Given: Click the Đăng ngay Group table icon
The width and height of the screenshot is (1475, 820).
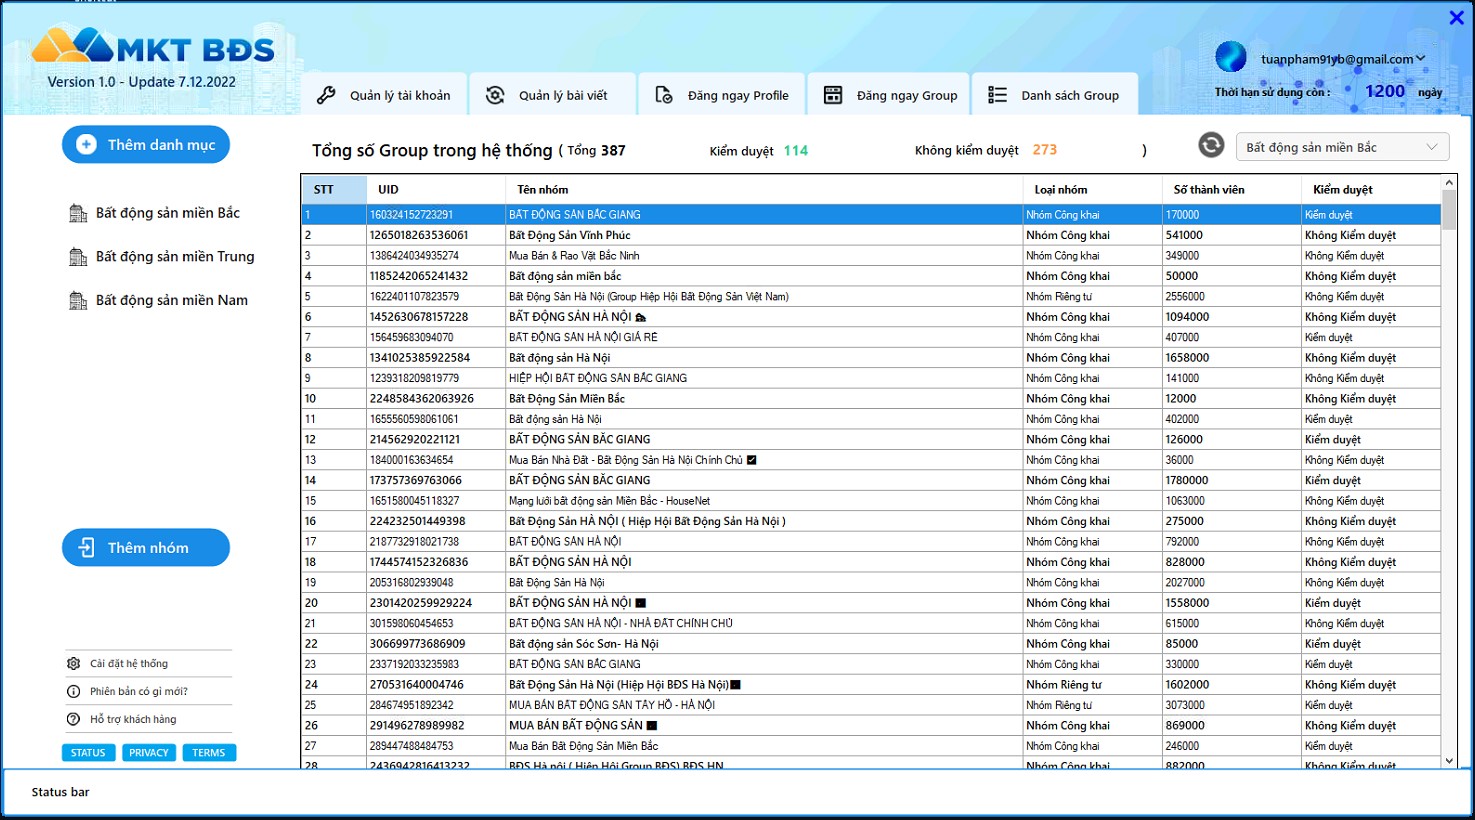Looking at the screenshot, I should pyautogui.click(x=833, y=95).
